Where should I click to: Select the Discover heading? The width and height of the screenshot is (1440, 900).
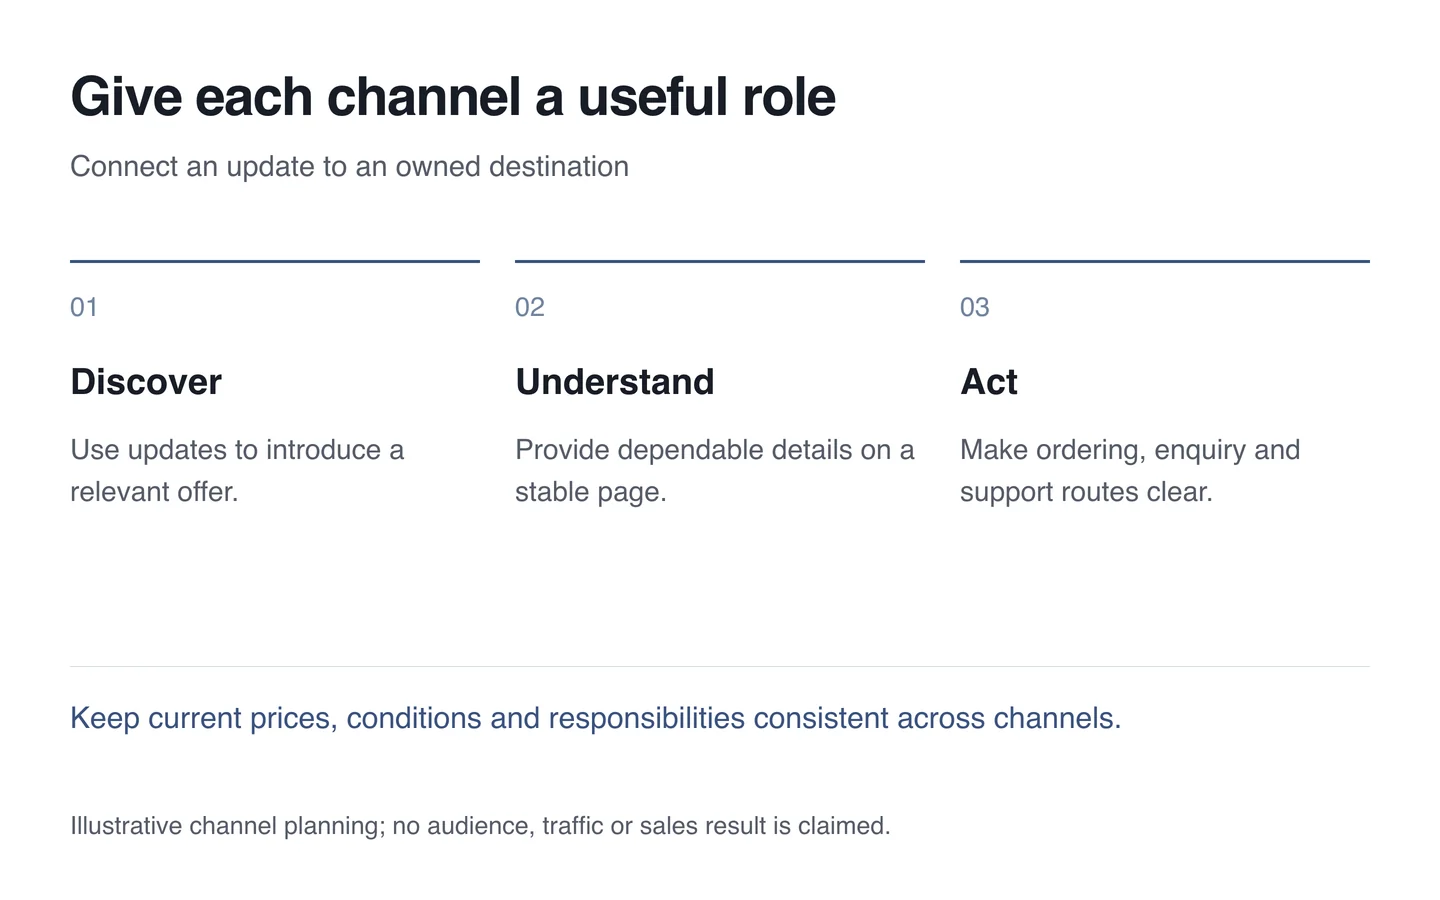point(146,382)
